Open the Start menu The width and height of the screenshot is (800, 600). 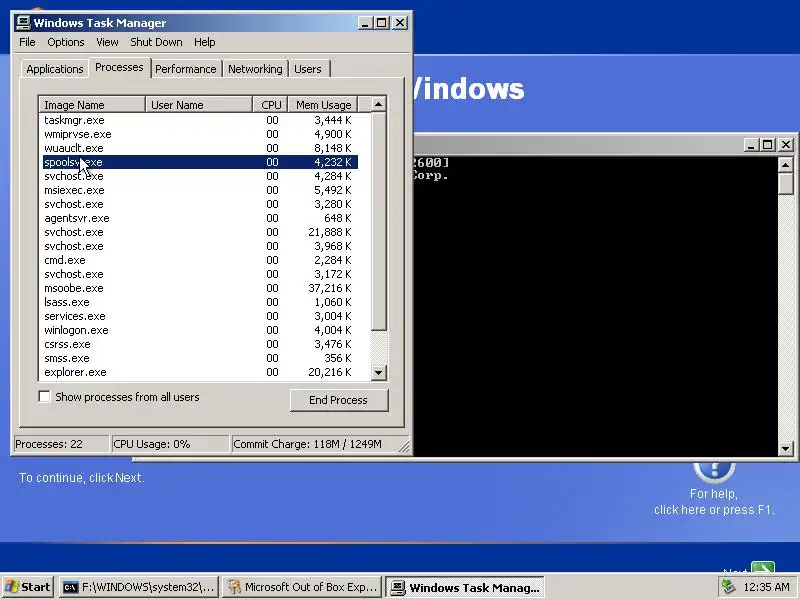pos(29,587)
